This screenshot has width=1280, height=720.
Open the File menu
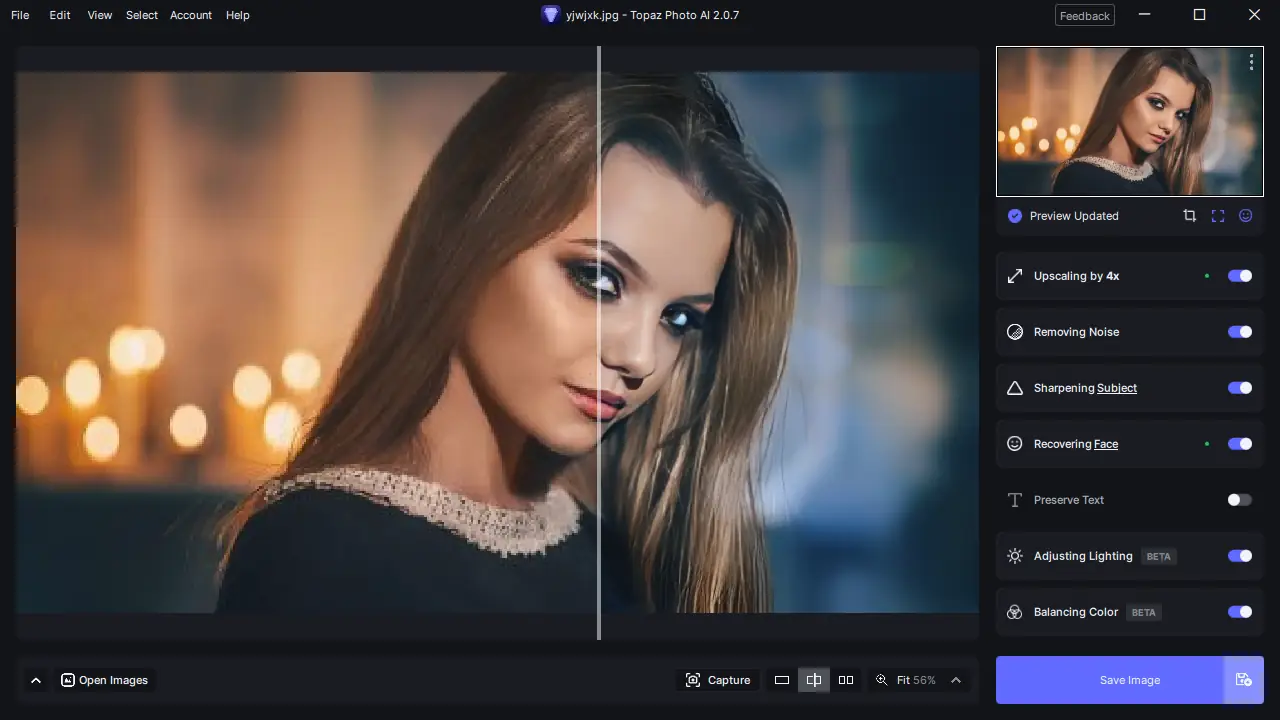[x=19, y=15]
